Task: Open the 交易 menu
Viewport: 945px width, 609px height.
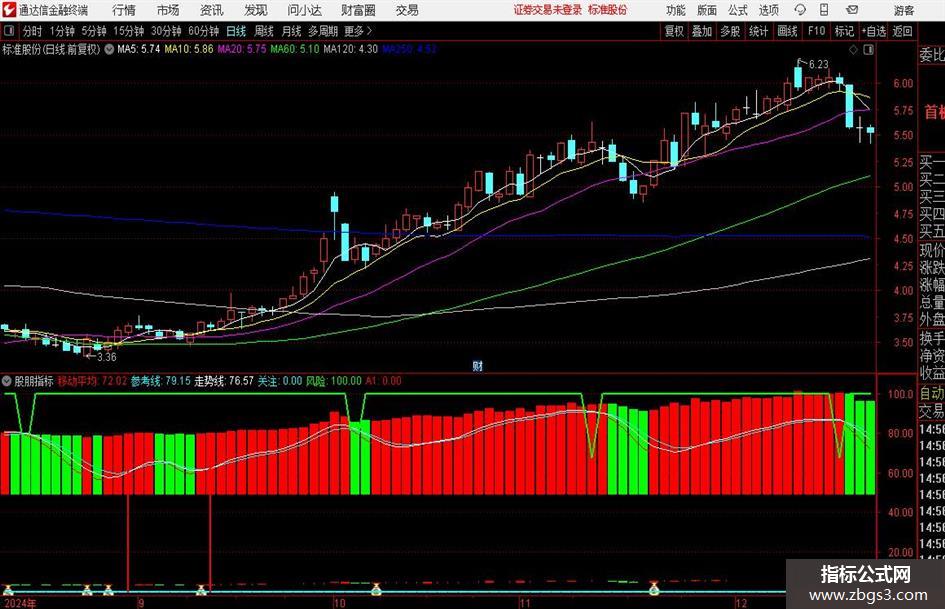Action: pyautogui.click(x=407, y=10)
